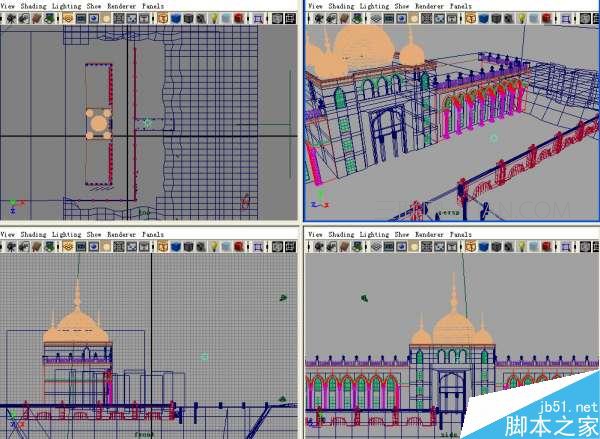Open Shading menu in perspective panel
Screen dimensions: 600x439
point(341,6)
